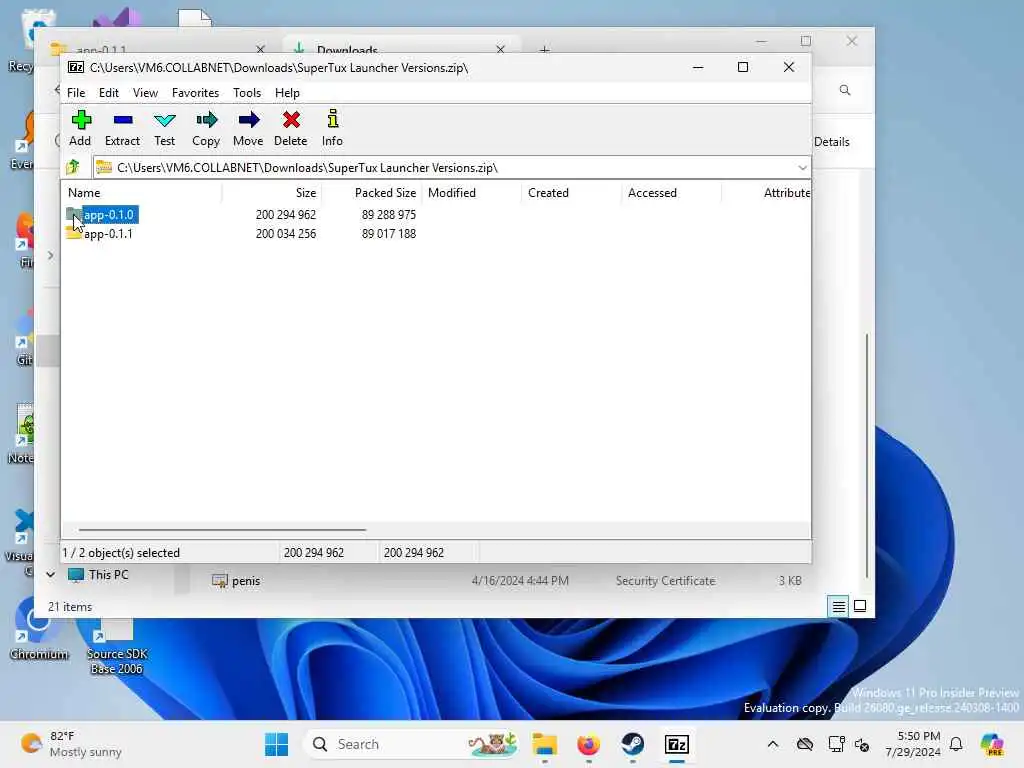
Task: Open the clock and date flyout
Action: (x=913, y=744)
